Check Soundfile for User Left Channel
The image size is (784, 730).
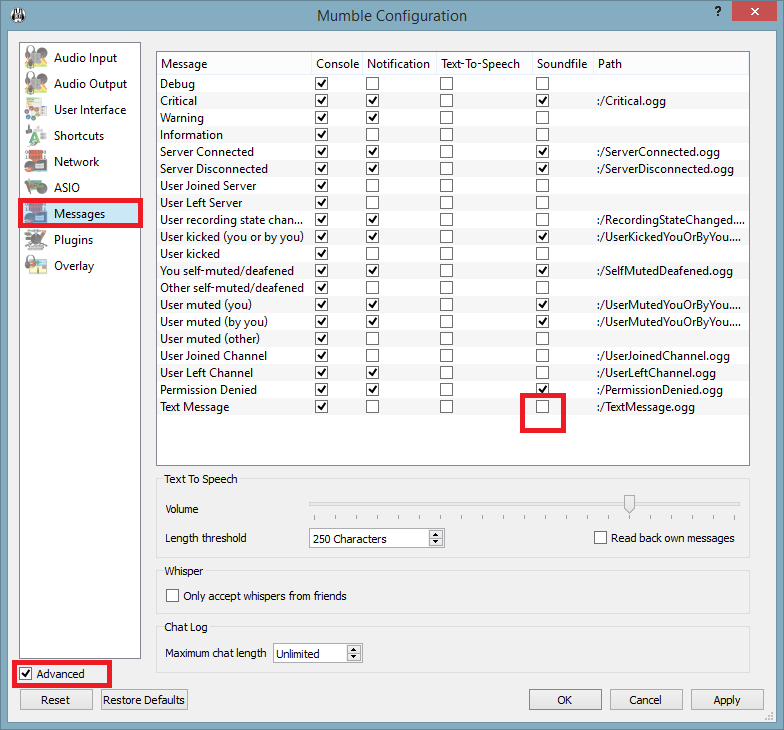(542, 372)
